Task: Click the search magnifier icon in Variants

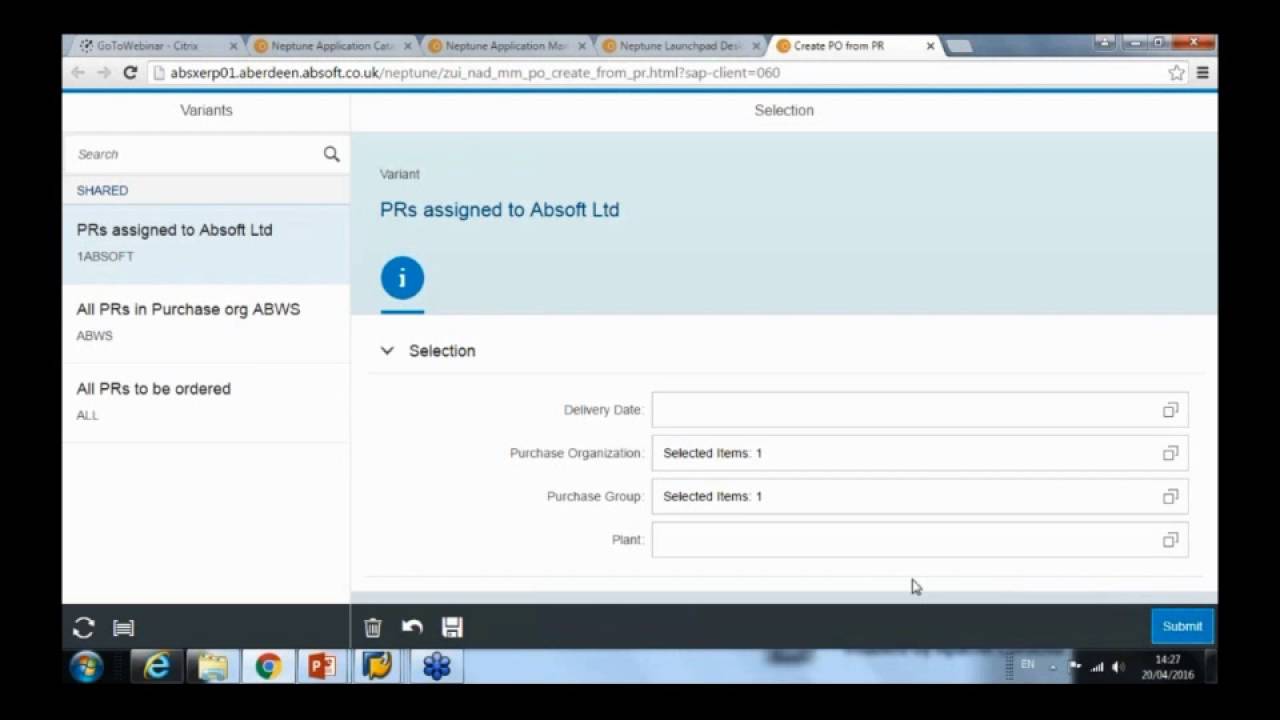Action: [x=331, y=154]
